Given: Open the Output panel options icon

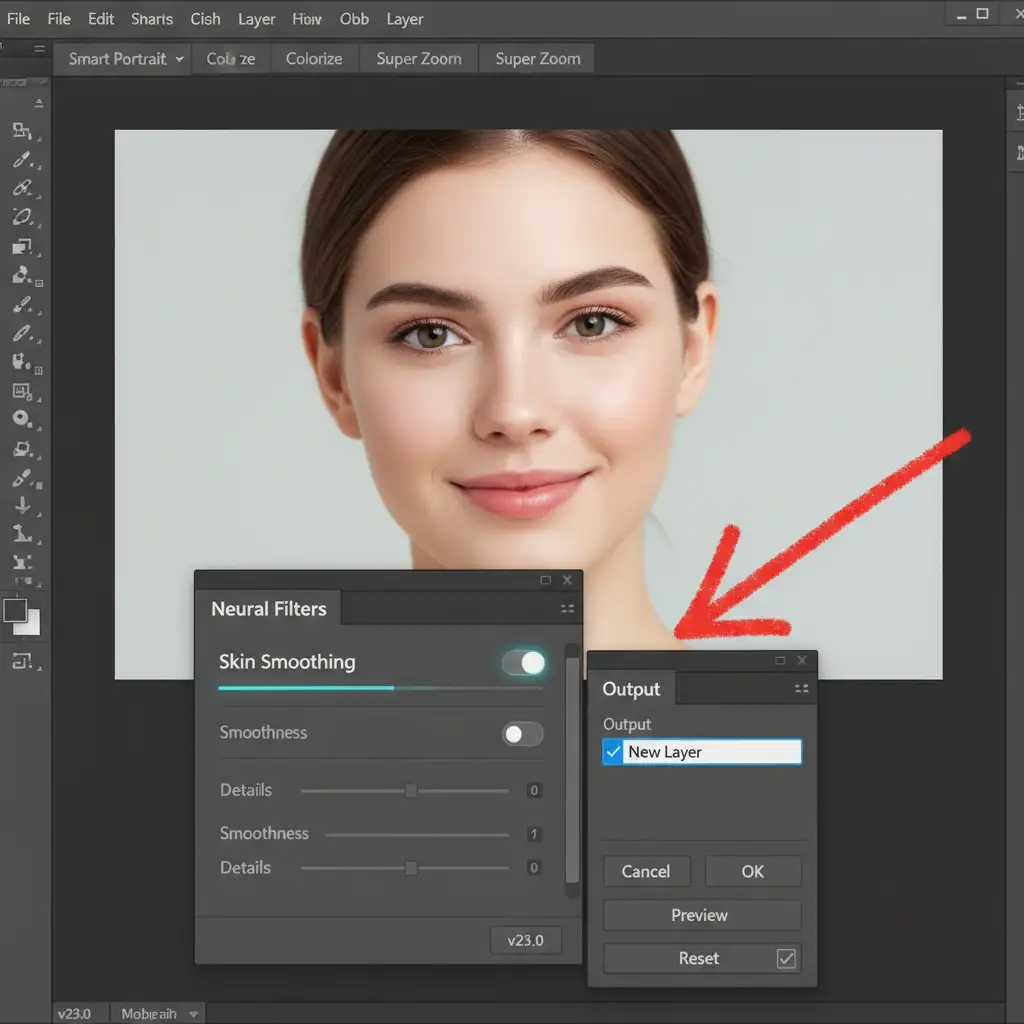Looking at the screenshot, I should [x=801, y=688].
